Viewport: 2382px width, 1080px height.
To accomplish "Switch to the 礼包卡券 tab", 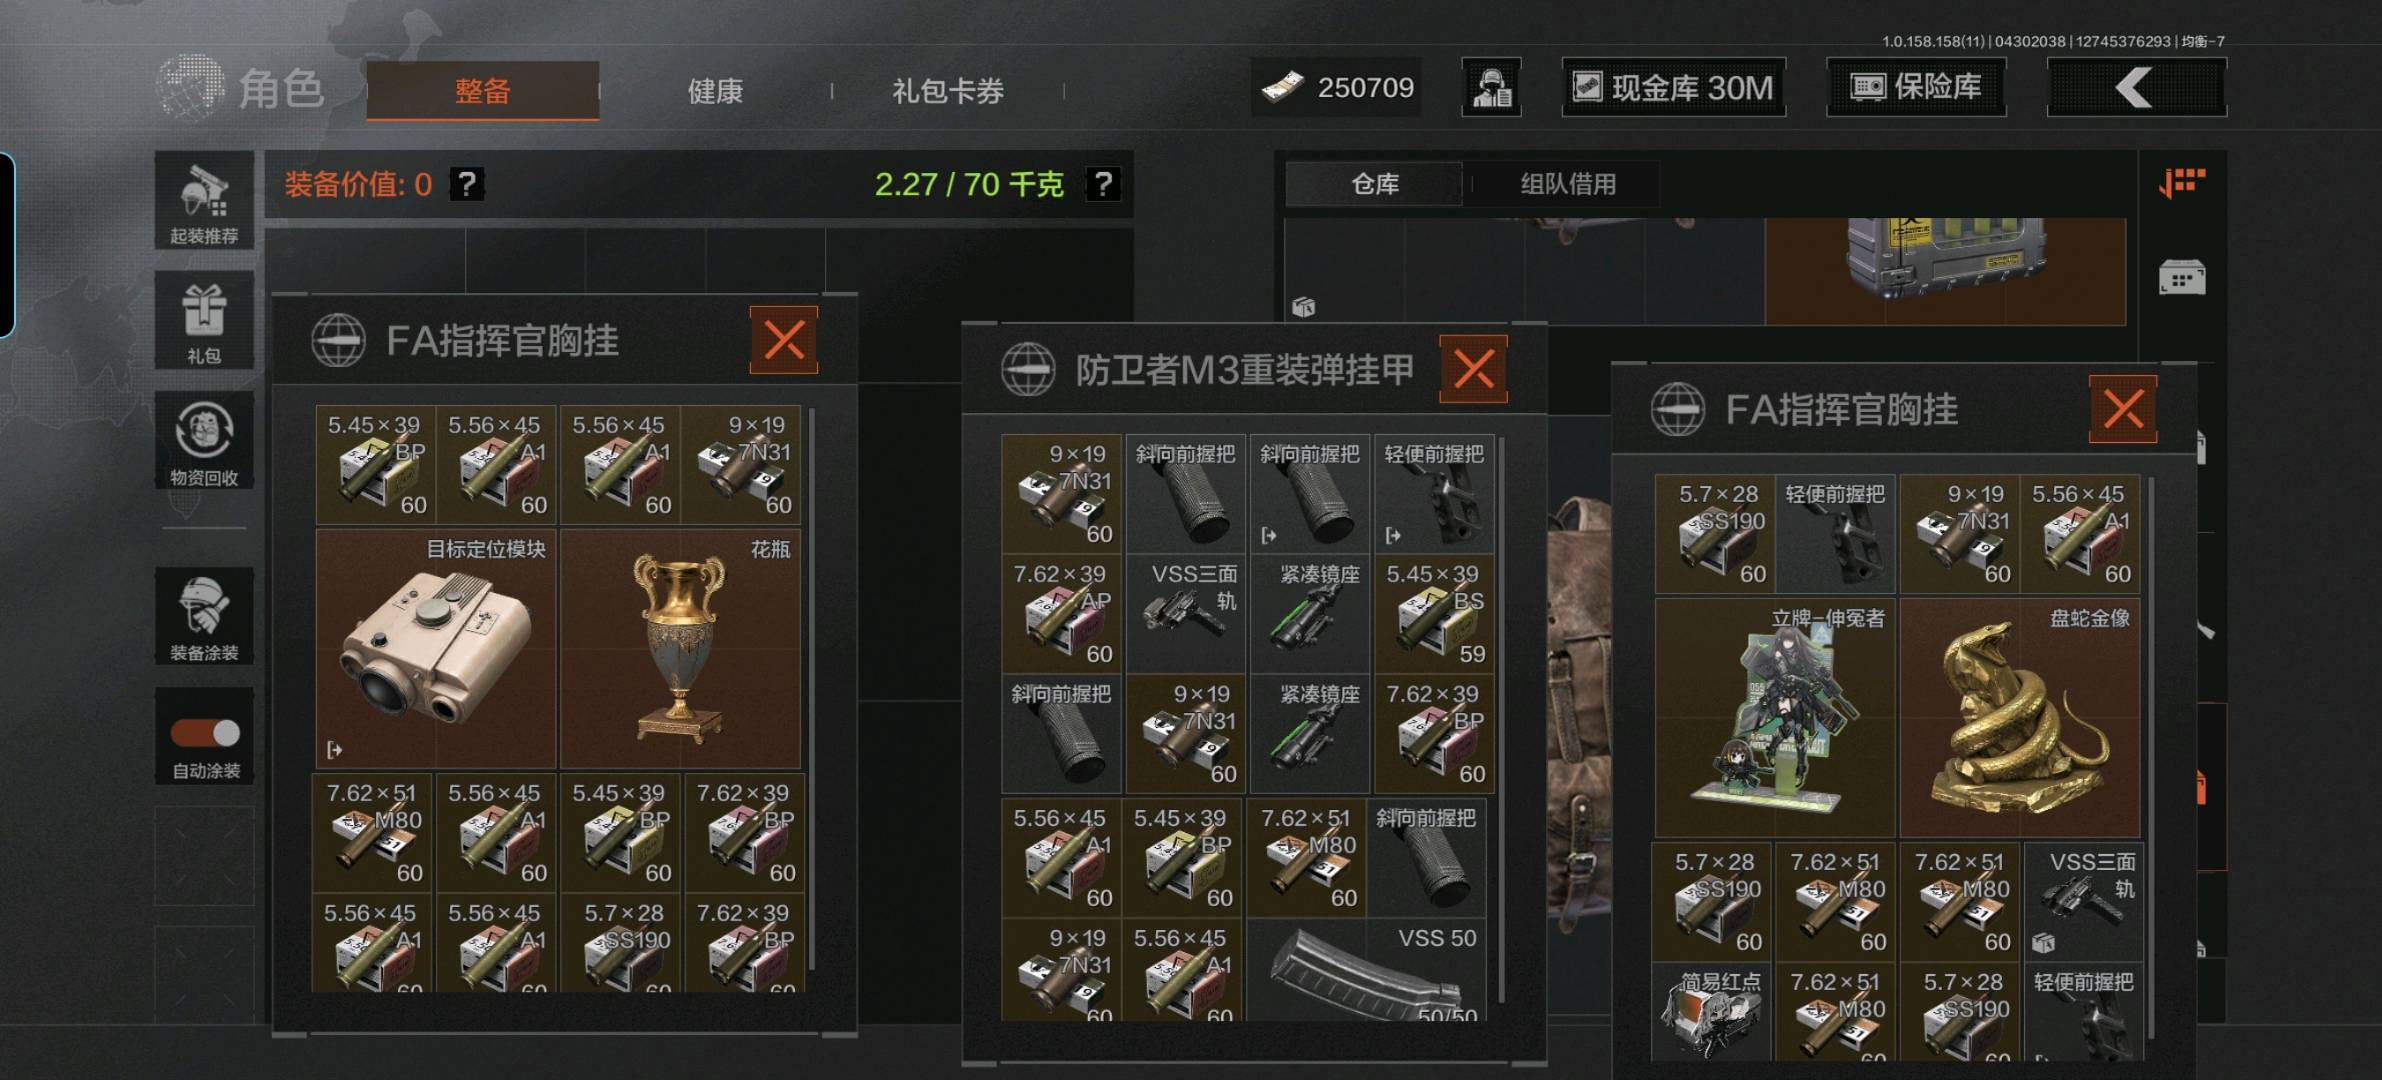I will click(x=948, y=91).
